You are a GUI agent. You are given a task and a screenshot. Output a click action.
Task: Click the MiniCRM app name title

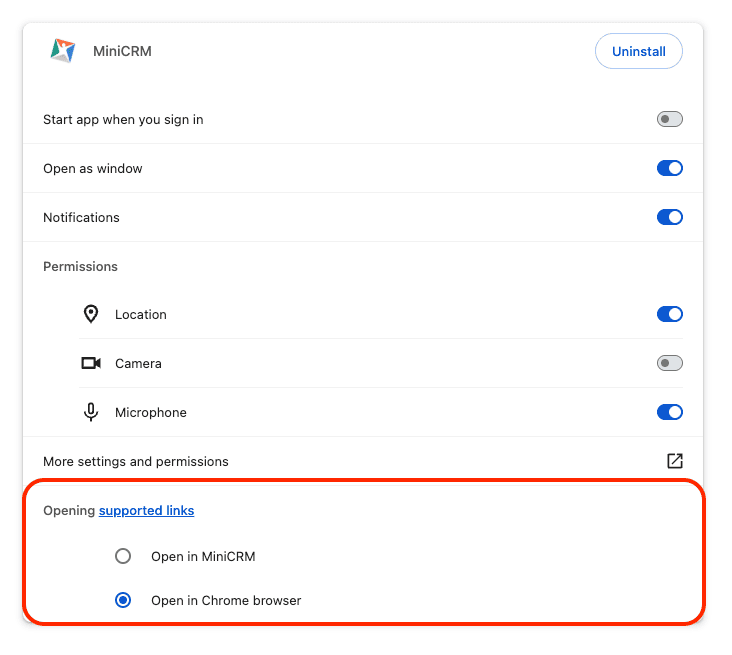(x=122, y=51)
